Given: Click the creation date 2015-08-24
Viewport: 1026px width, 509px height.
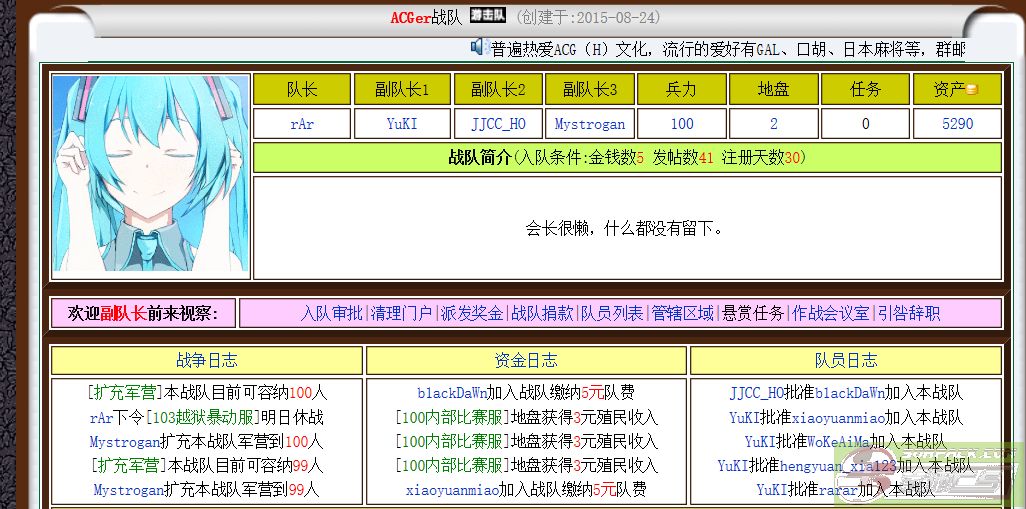Looking at the screenshot, I should point(614,18).
